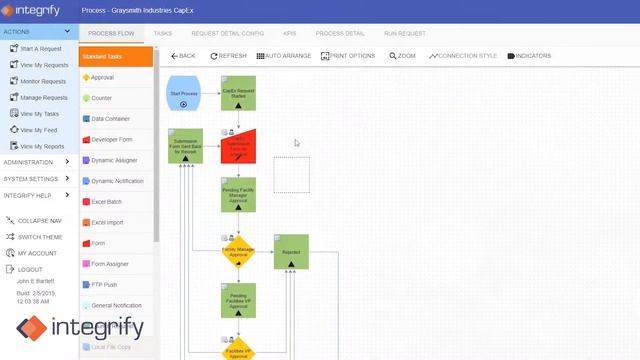Choose the Excel Import task icon
This screenshot has height=360, width=640.
coord(86,222)
